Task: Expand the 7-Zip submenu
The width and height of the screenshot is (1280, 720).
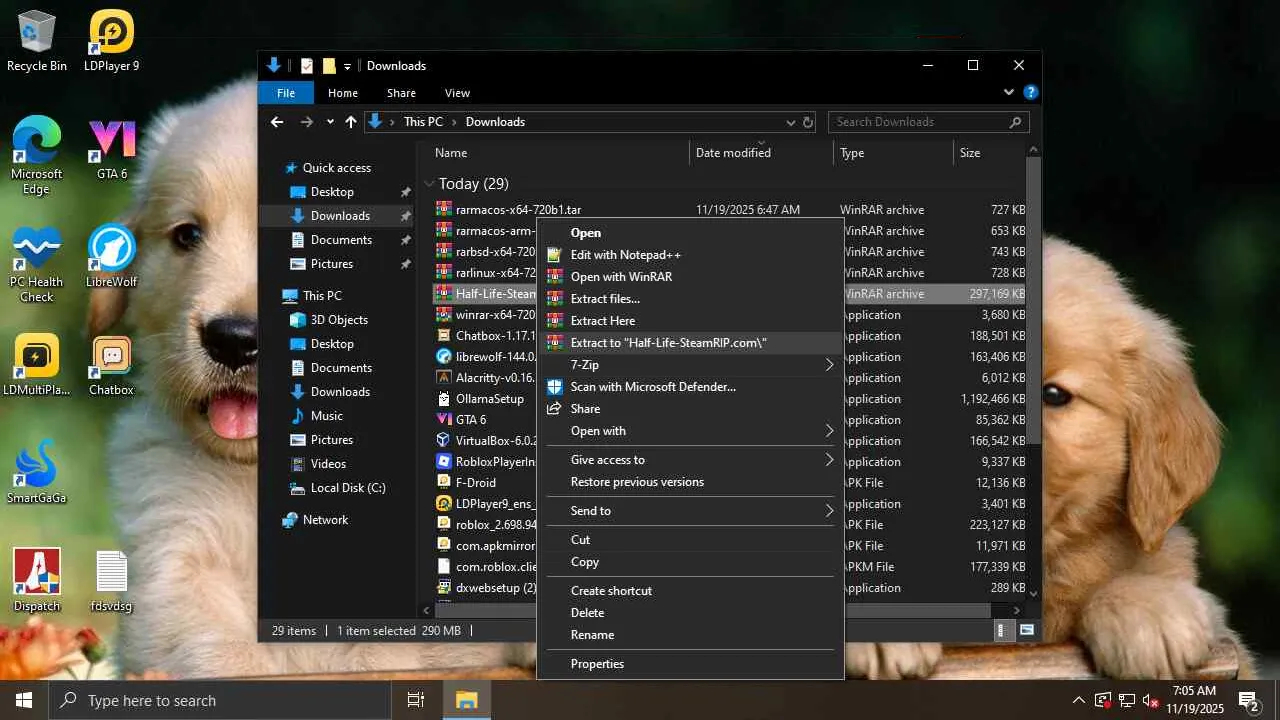Action: pyautogui.click(x=690, y=365)
